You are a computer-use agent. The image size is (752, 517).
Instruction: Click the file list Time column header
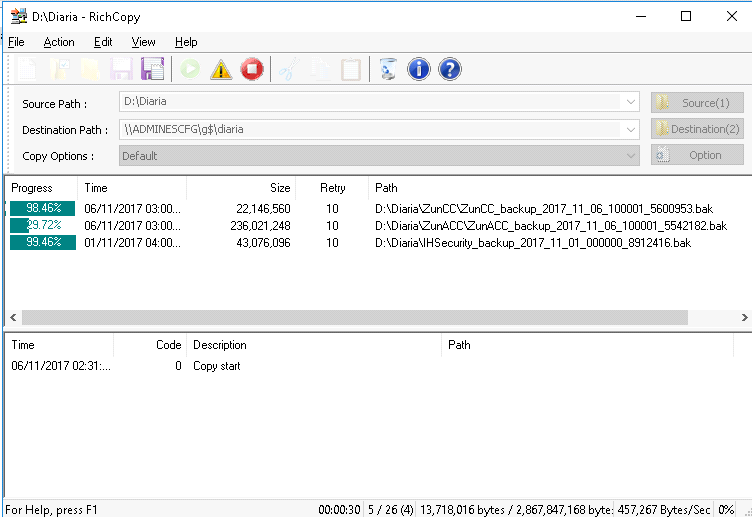[132, 188]
